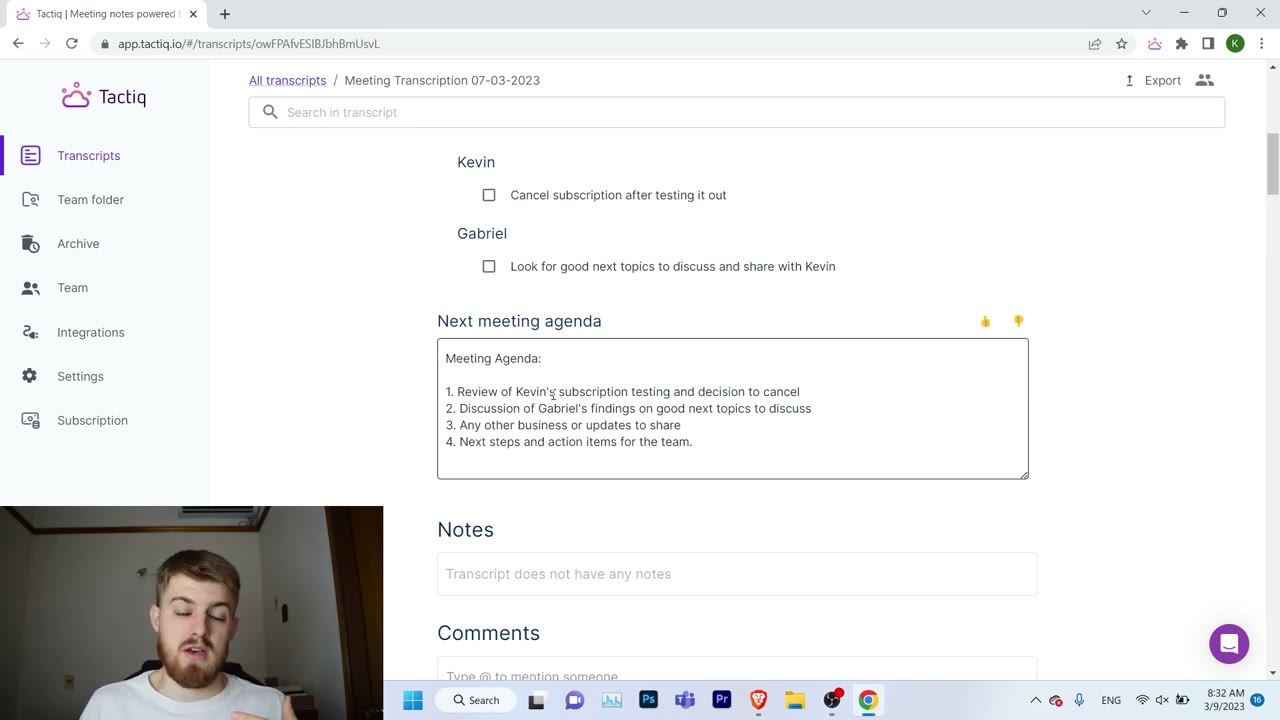This screenshot has width=1280, height=720.
Task: Open a new browser tab
Action: 224,14
